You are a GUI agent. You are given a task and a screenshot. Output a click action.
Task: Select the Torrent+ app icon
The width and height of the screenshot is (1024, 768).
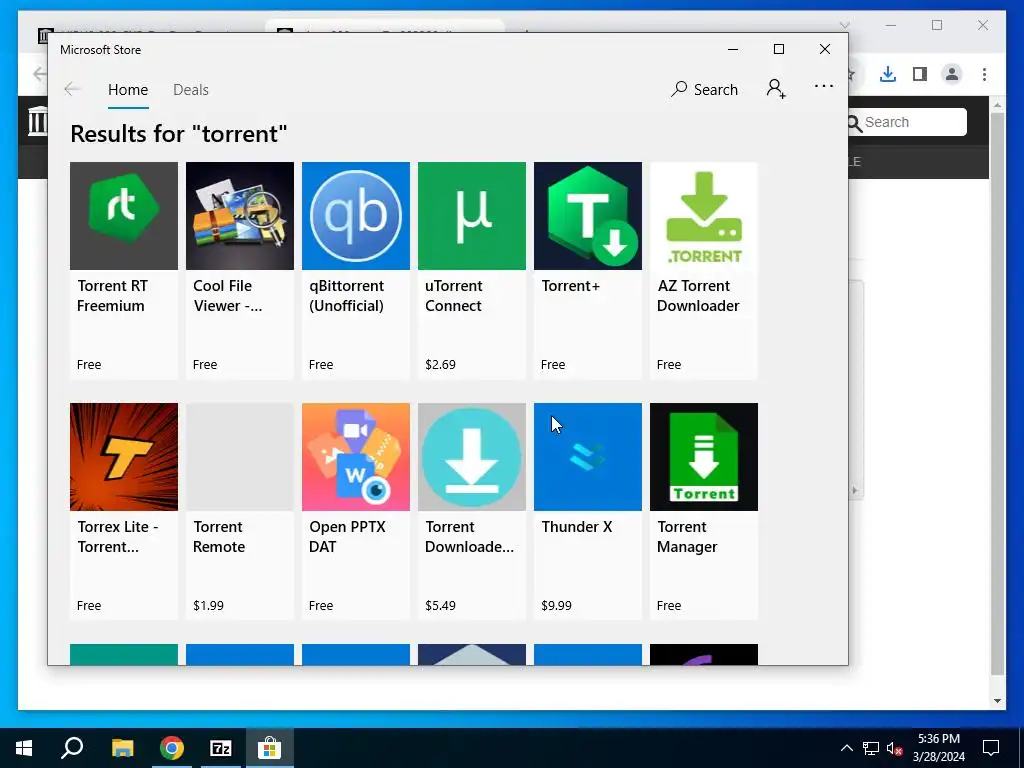click(x=588, y=216)
